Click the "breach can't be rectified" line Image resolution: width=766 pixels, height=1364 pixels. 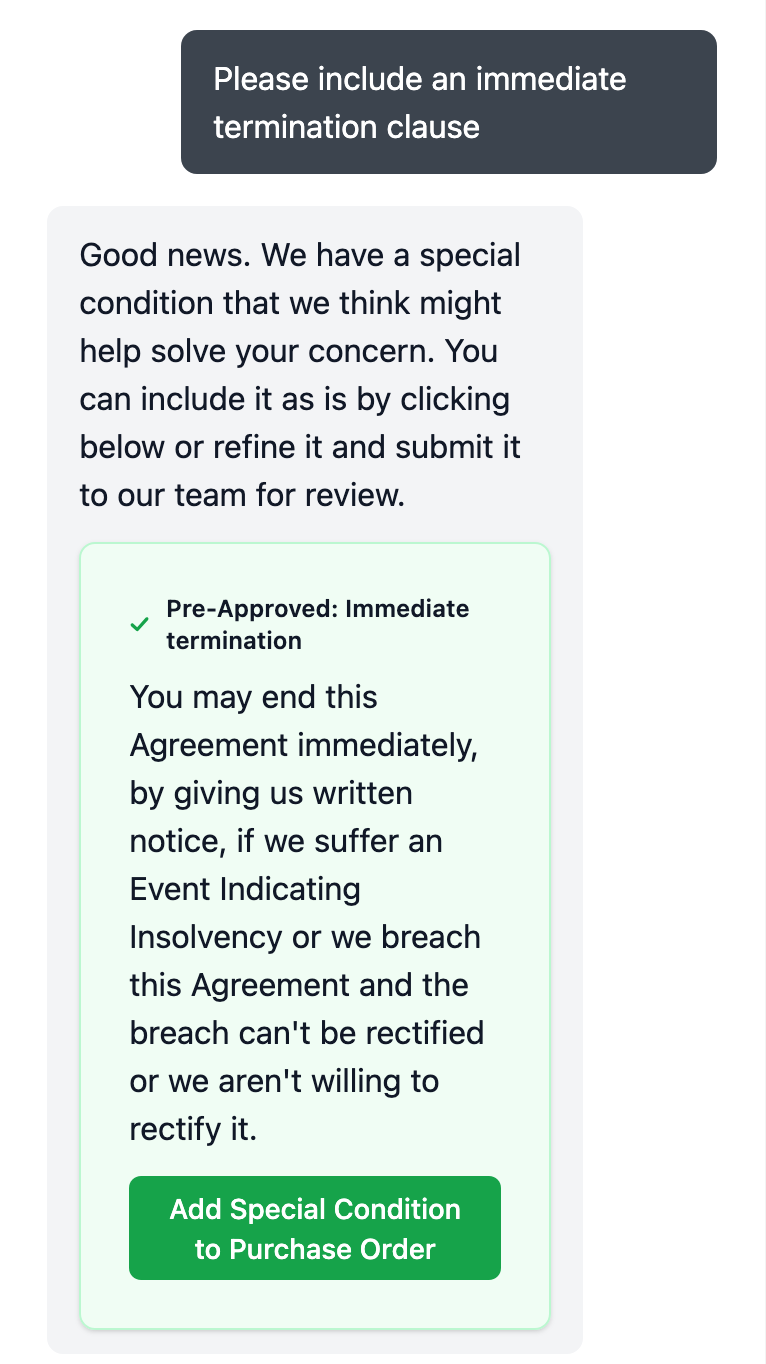point(306,1032)
